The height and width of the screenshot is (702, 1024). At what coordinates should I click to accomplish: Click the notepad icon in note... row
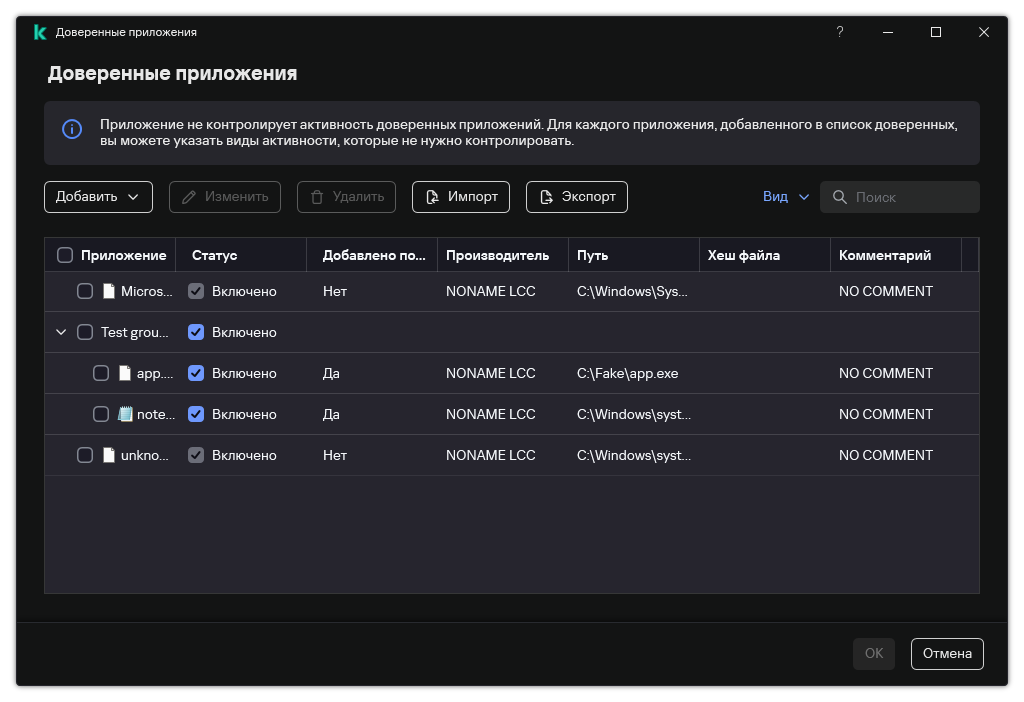(x=125, y=414)
